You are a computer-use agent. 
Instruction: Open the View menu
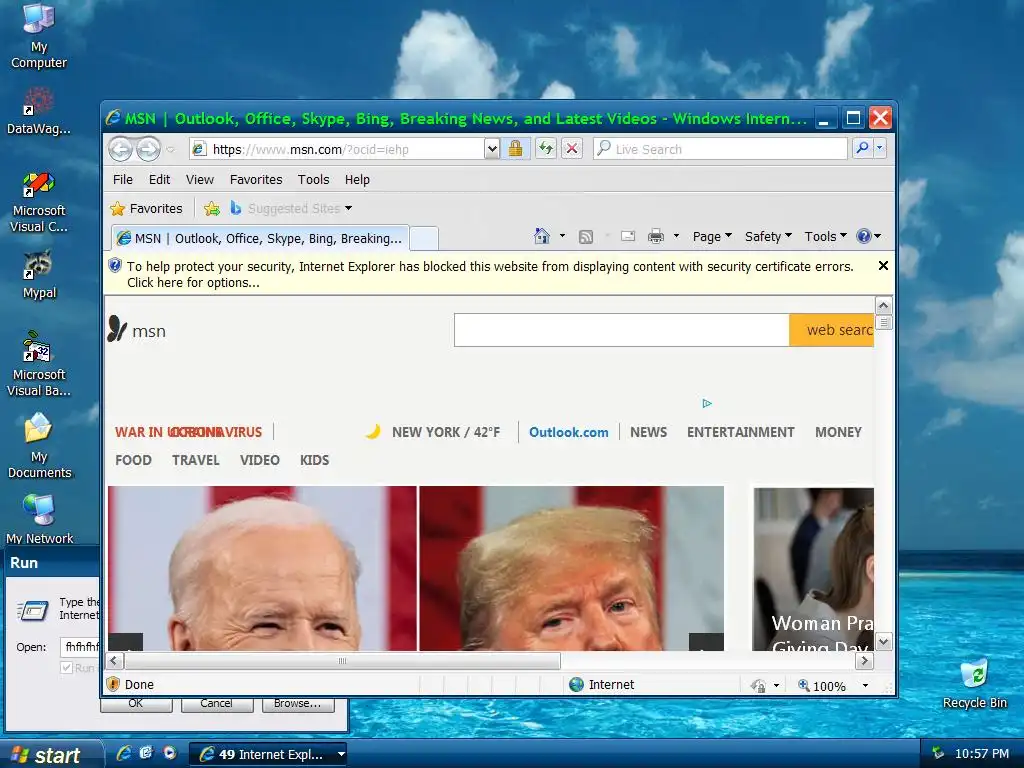[200, 180]
